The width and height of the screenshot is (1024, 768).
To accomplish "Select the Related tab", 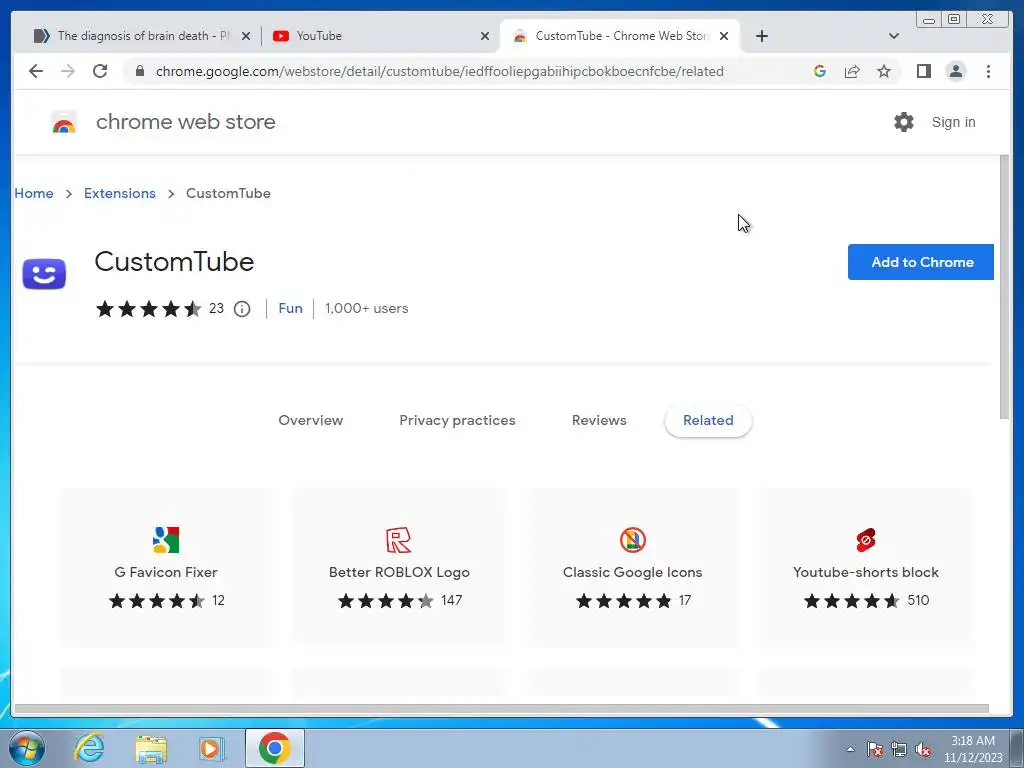I will (708, 421).
